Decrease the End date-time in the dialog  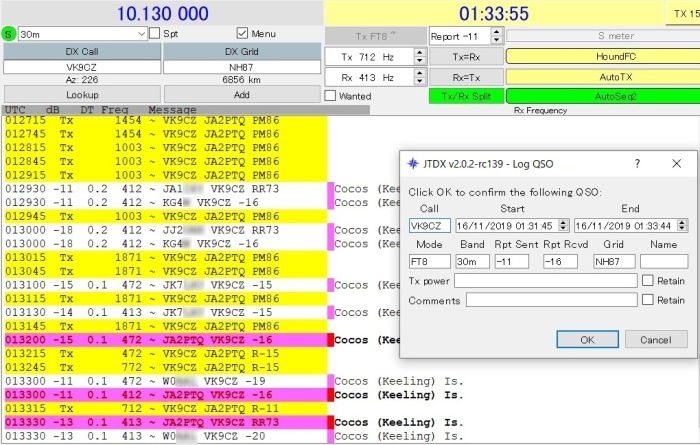pos(682,229)
